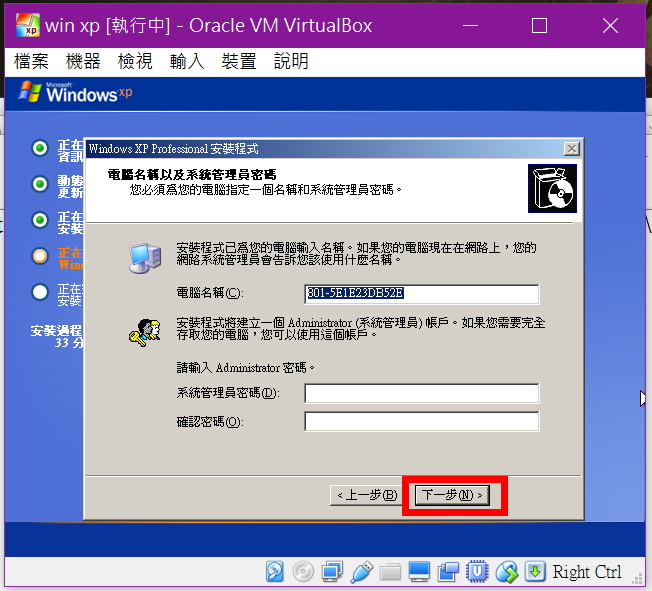The image size is (652, 591).
Task: Click the resize grip at status bar corner
Action: coord(637,579)
